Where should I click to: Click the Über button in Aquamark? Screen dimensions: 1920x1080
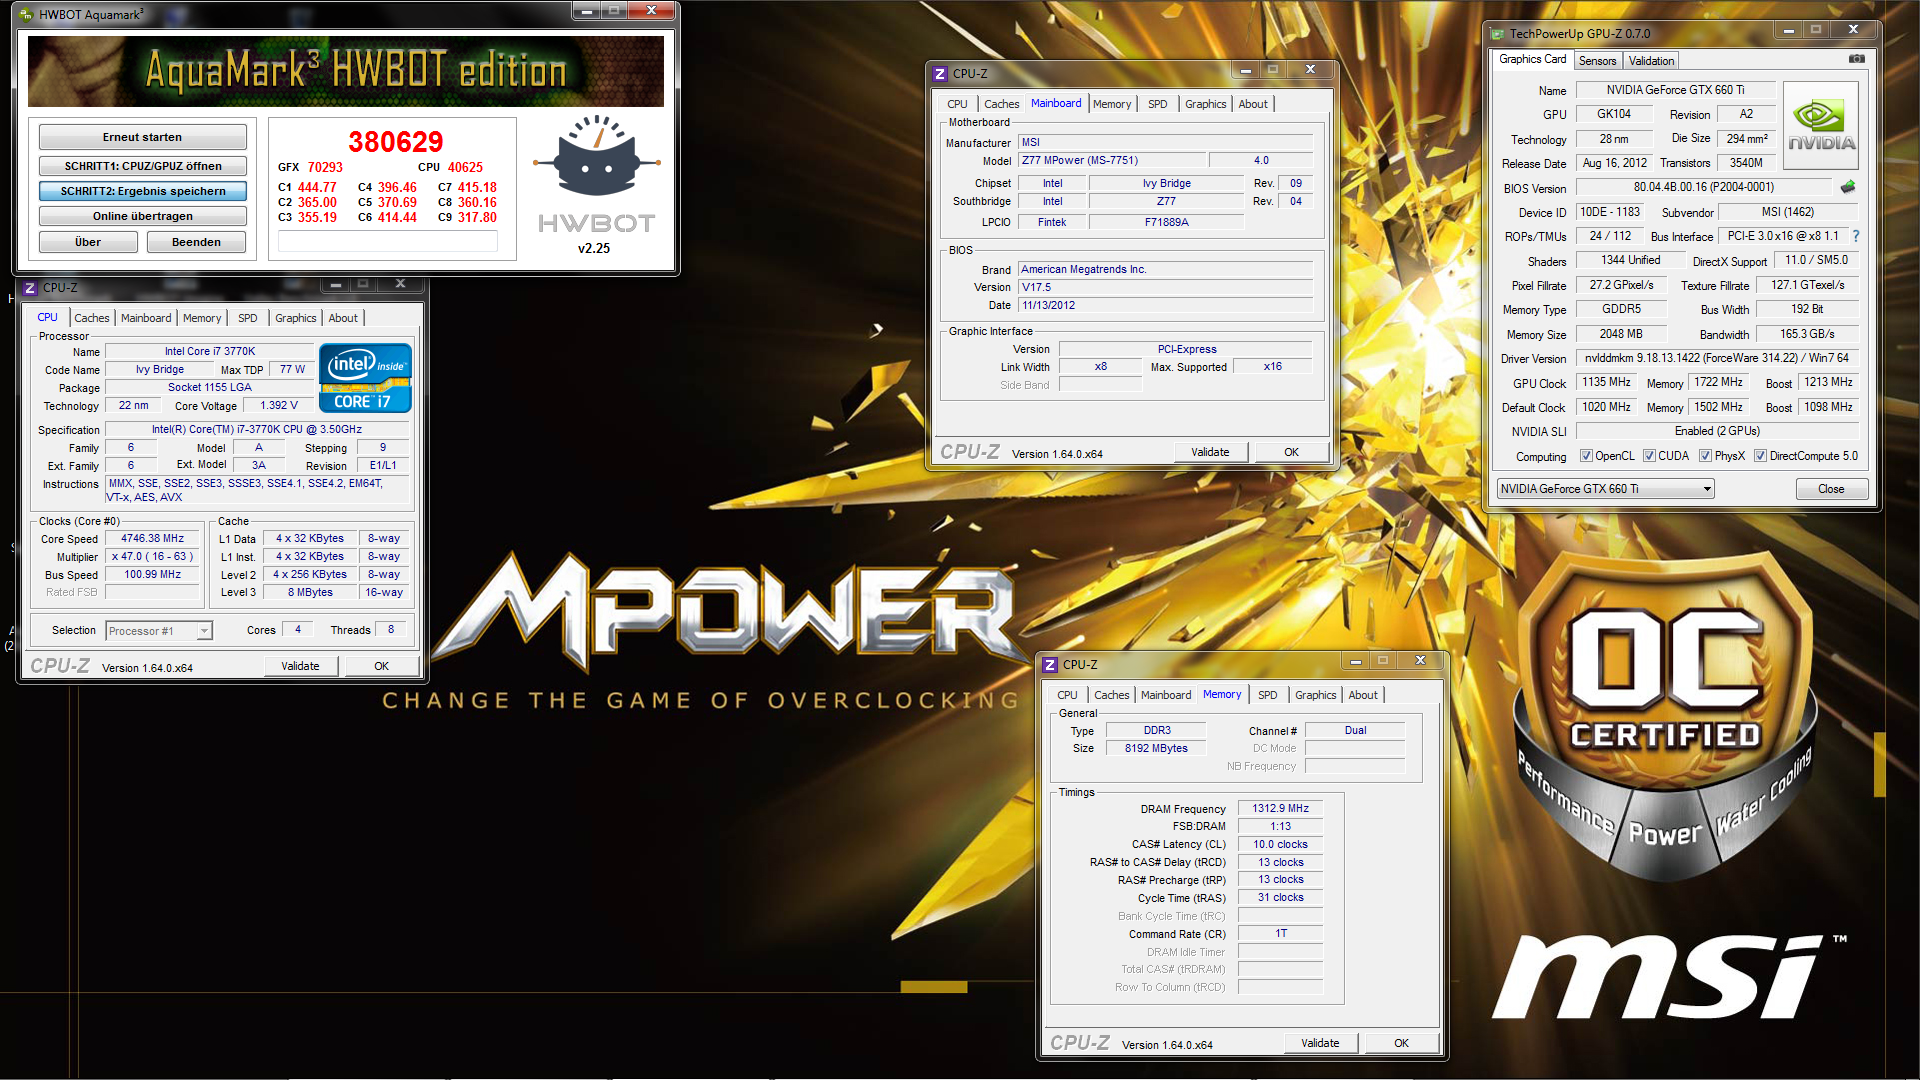click(x=88, y=242)
